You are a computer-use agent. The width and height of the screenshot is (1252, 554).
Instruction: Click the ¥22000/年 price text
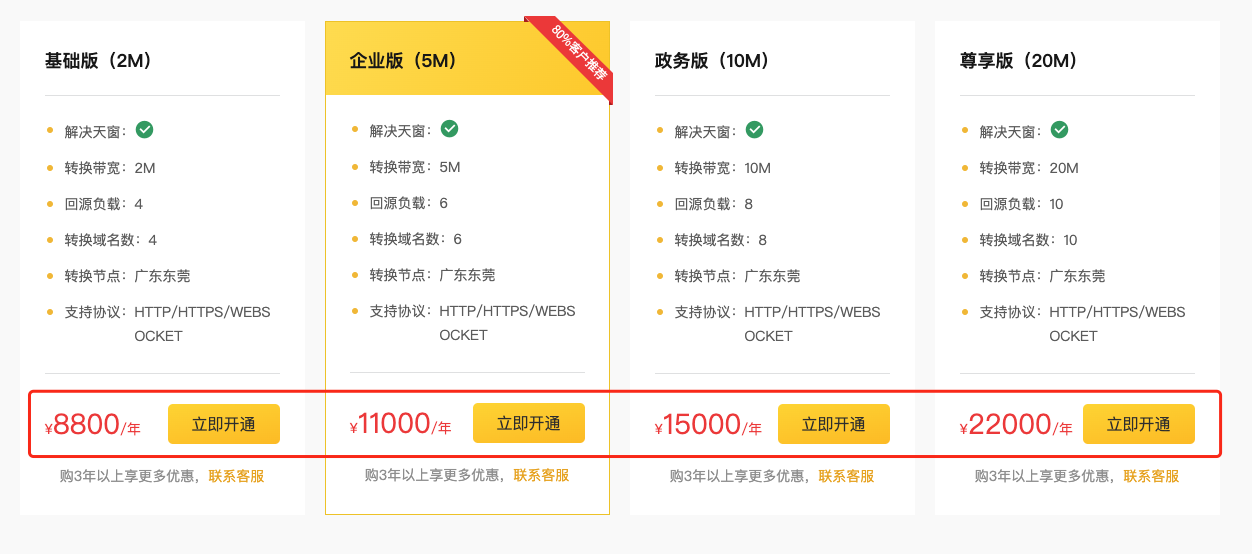coord(1015,426)
